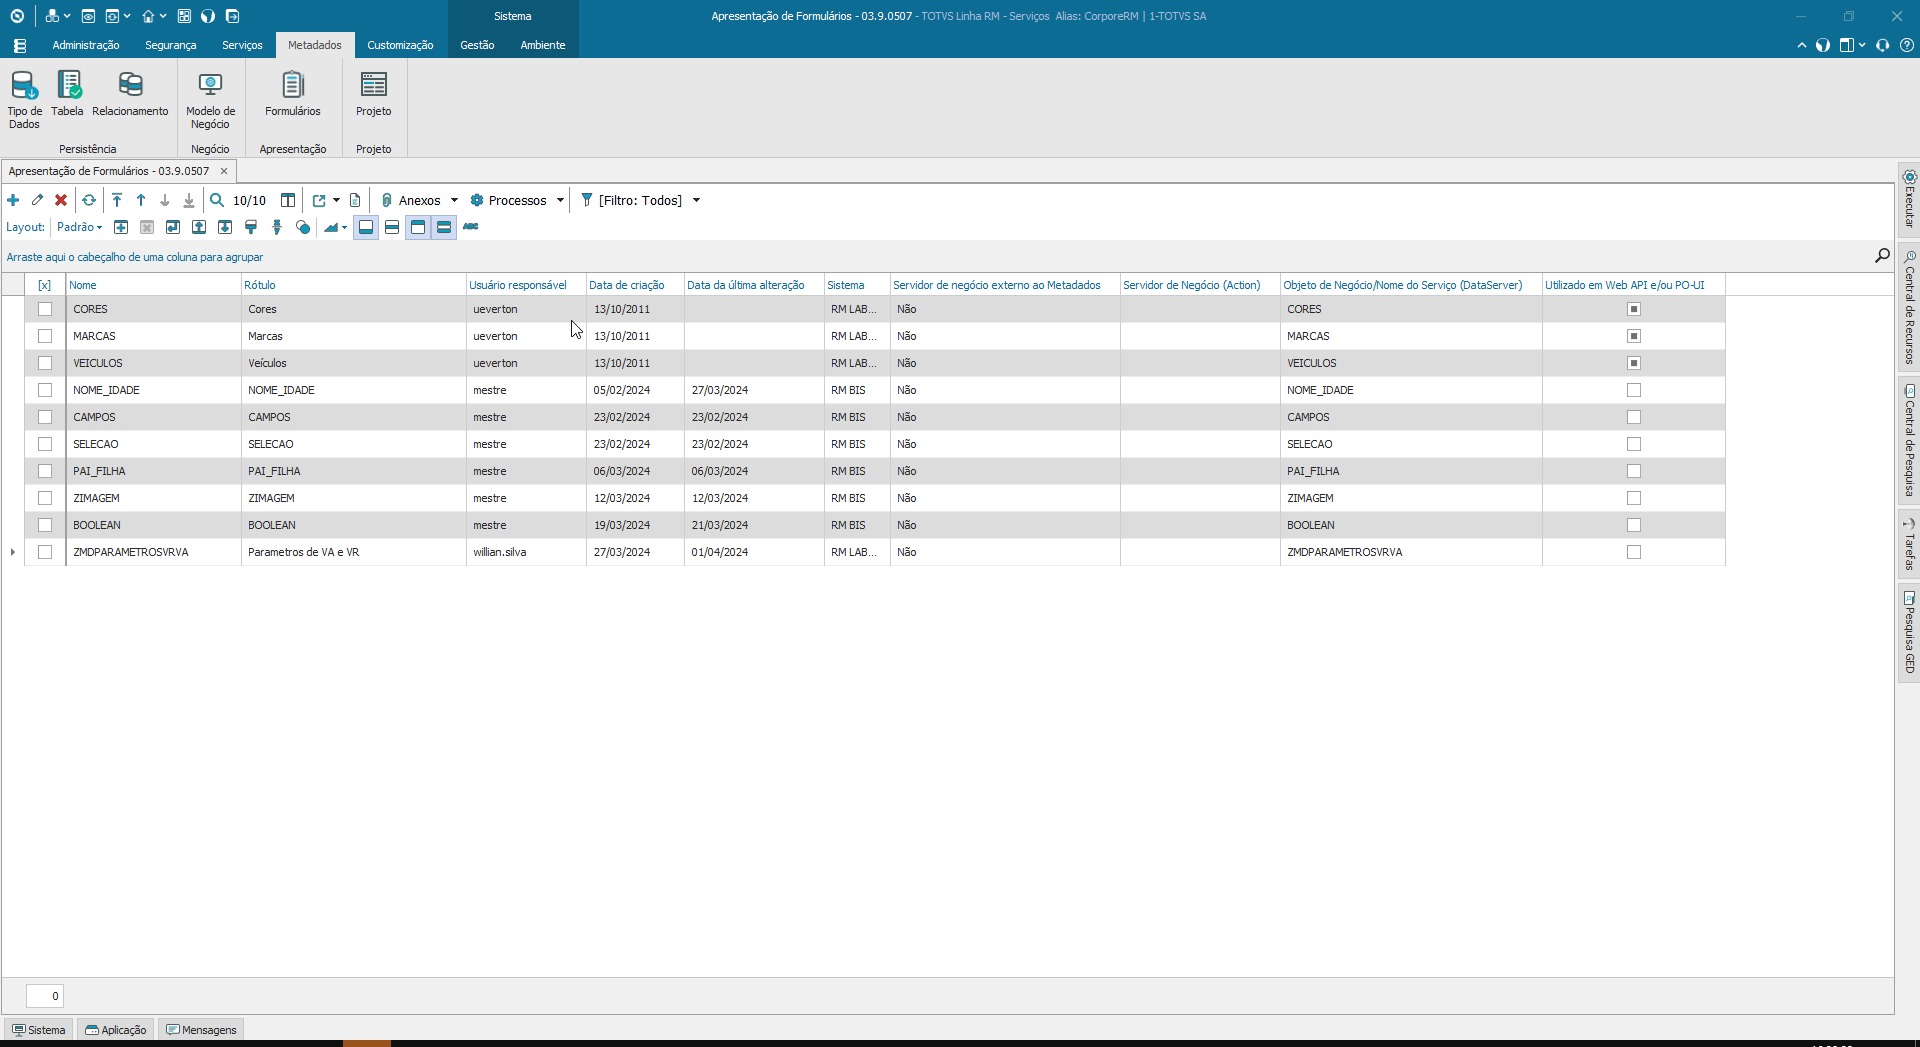Open the Tarefas side panel
The width and height of the screenshot is (1920, 1047).
1909,544
